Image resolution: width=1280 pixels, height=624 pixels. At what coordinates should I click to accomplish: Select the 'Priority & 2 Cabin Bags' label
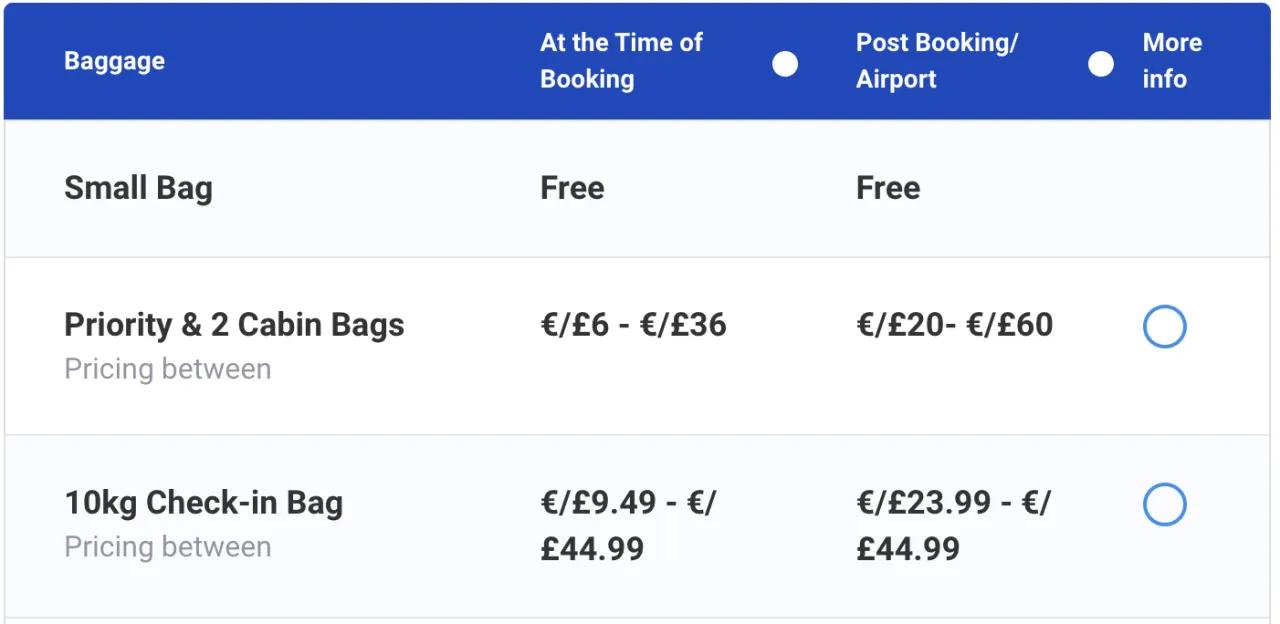(x=234, y=324)
